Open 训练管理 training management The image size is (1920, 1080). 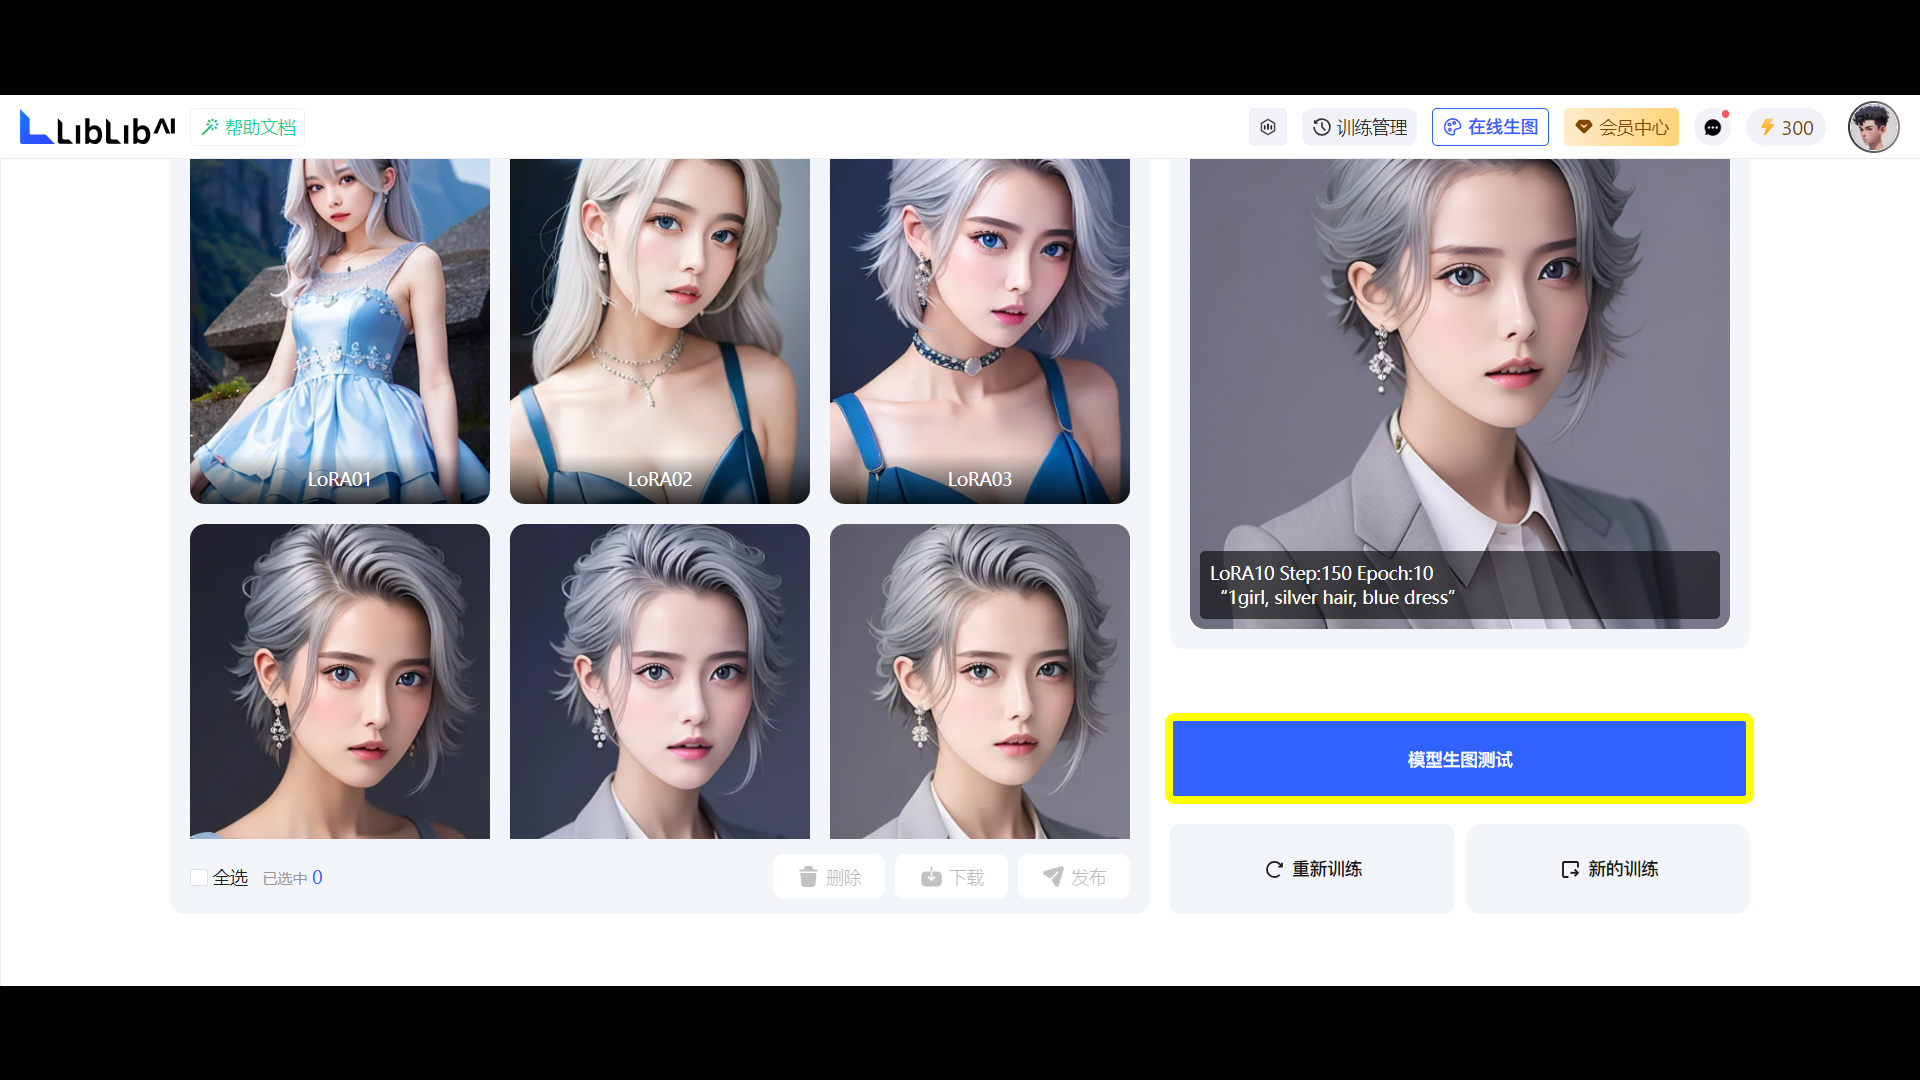coord(1359,128)
